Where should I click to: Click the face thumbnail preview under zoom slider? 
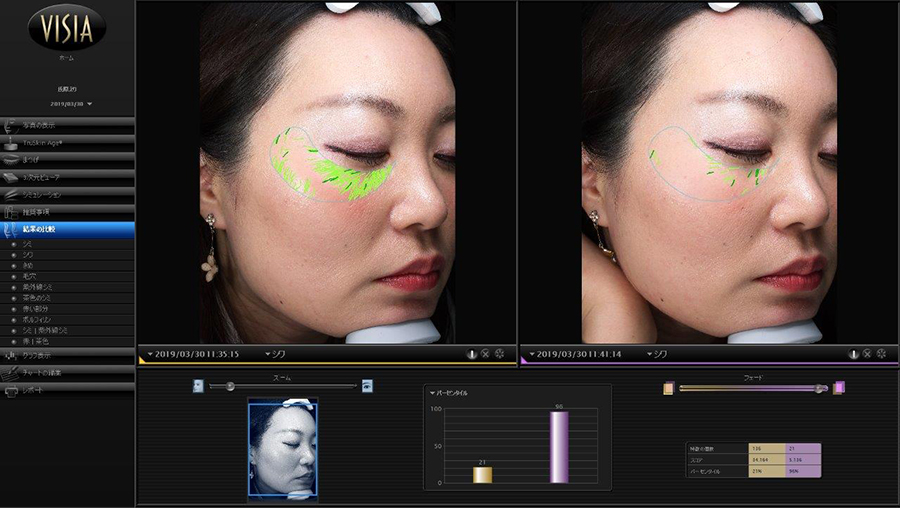[x=282, y=448]
